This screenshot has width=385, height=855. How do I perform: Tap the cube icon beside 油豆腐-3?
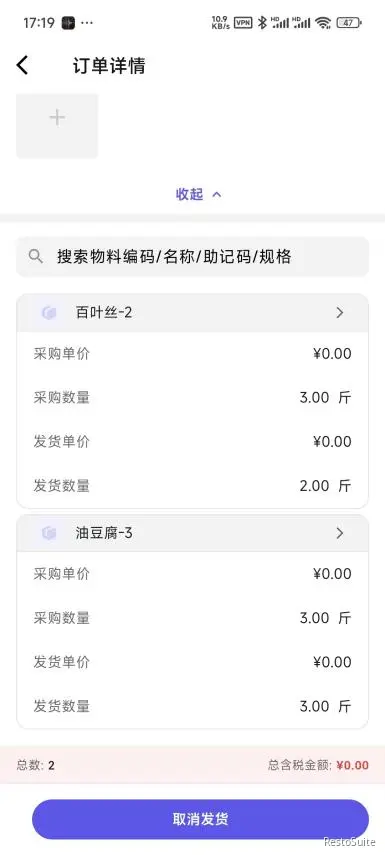pyautogui.click(x=49, y=533)
